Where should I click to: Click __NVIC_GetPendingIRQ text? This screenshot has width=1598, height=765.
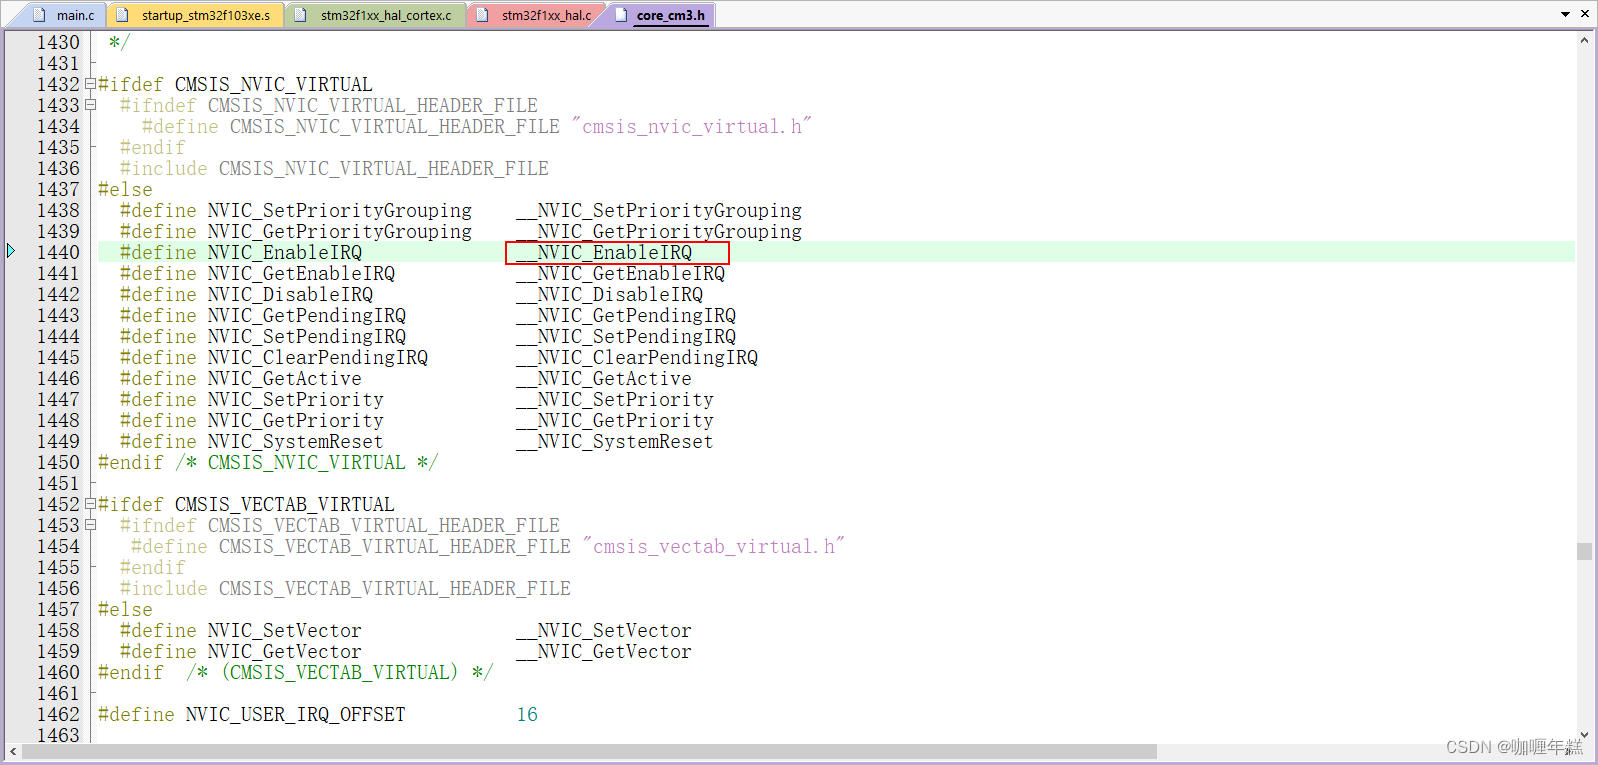(x=626, y=315)
